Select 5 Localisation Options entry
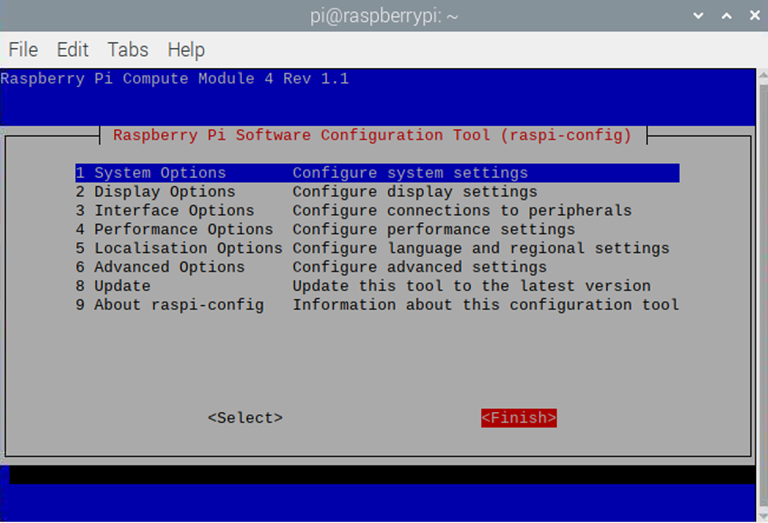Viewport: 768px width, 523px height. pyautogui.click(x=377, y=248)
